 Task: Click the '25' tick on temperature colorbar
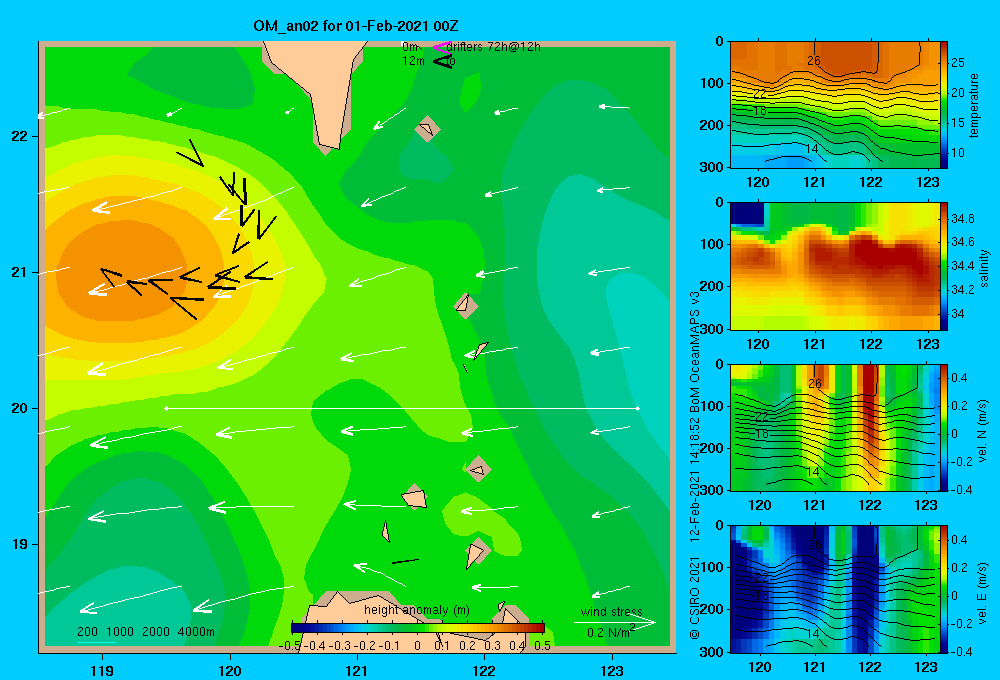[958, 63]
